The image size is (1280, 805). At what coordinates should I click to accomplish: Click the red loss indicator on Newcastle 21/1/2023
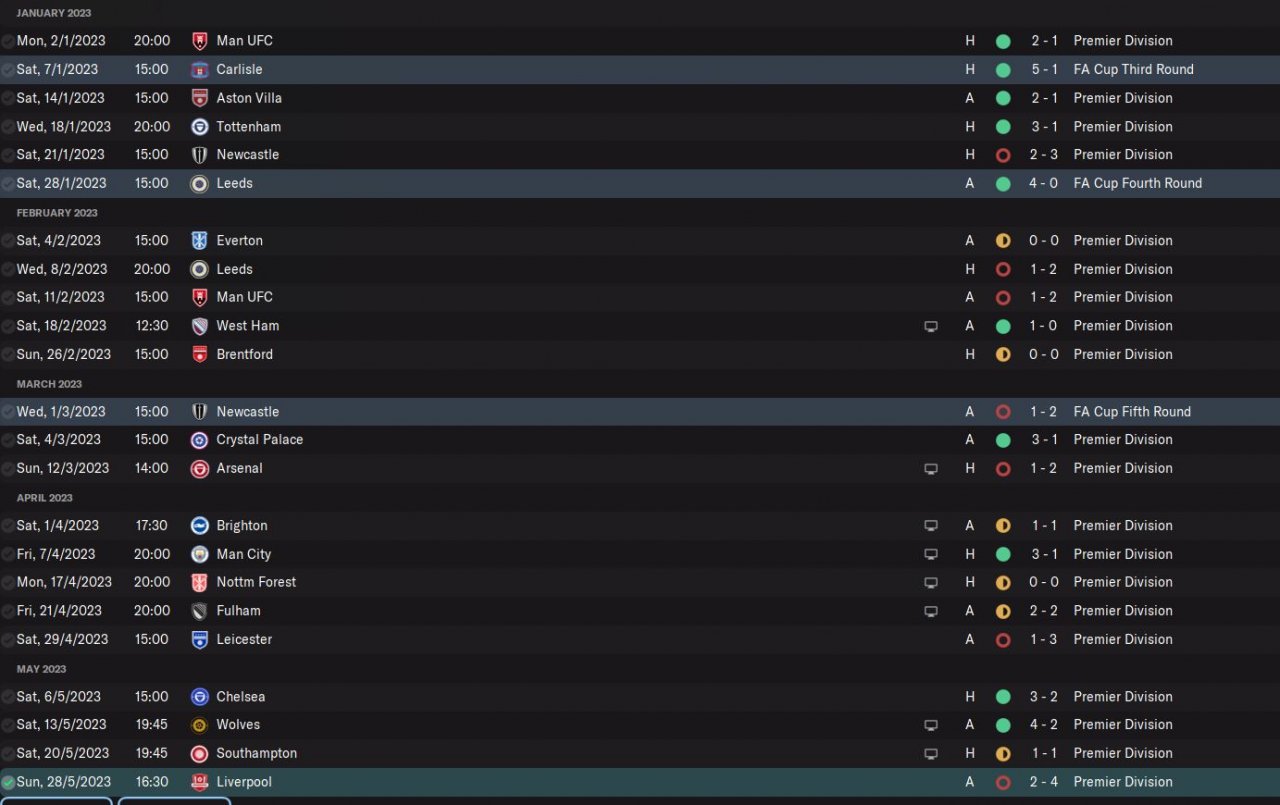[1003, 155]
